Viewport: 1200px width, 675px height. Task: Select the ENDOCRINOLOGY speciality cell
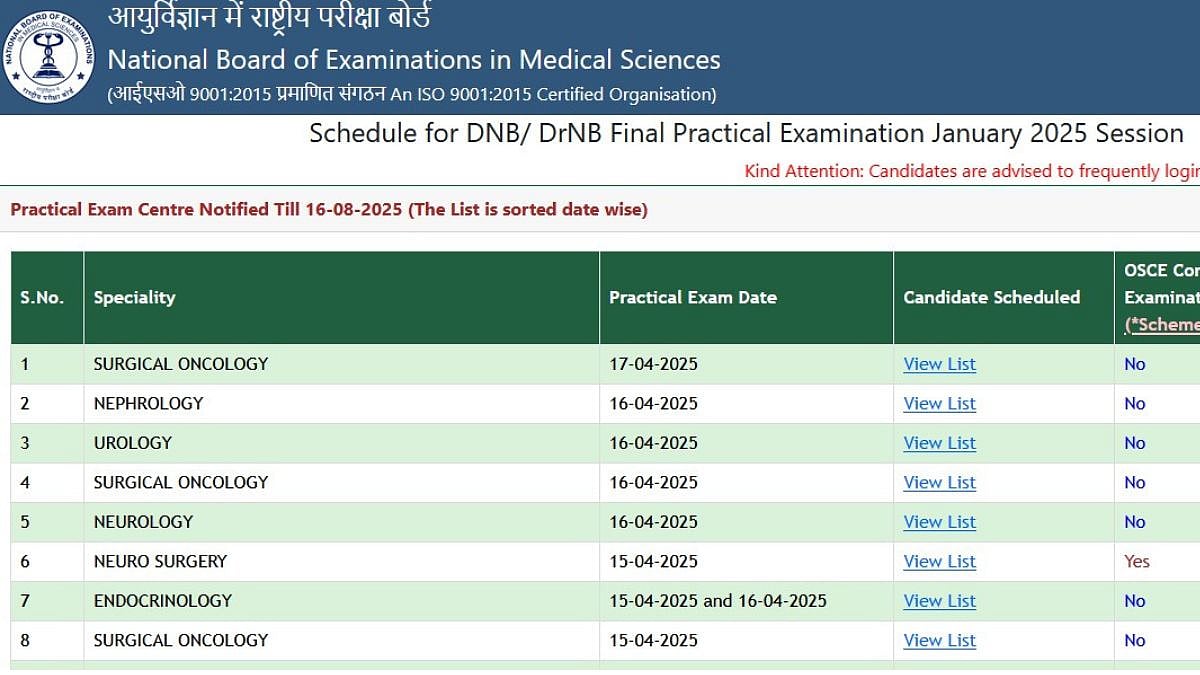pyautogui.click(x=162, y=601)
